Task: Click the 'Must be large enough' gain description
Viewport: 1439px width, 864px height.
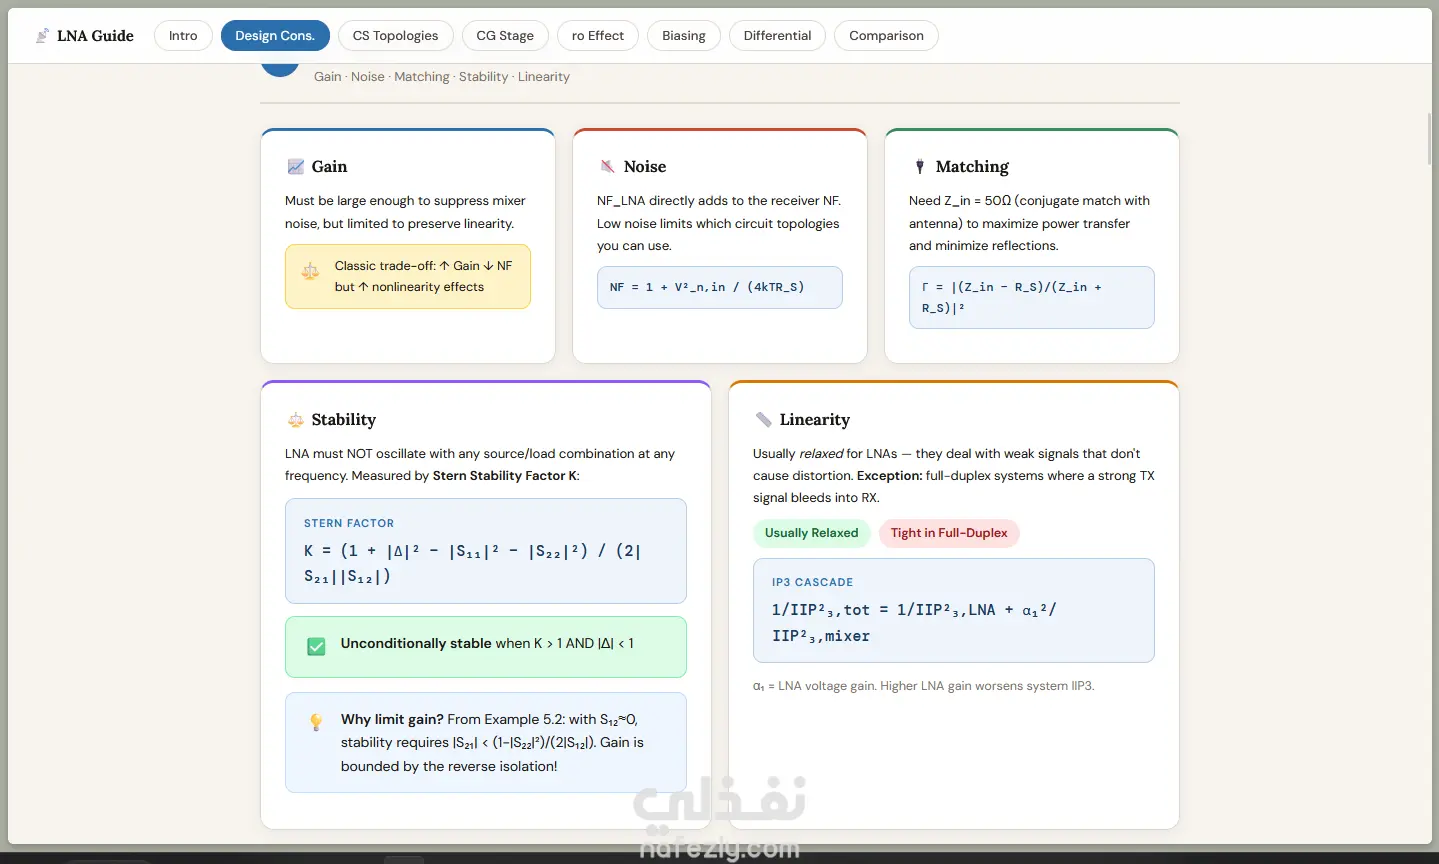Action: [x=405, y=212]
